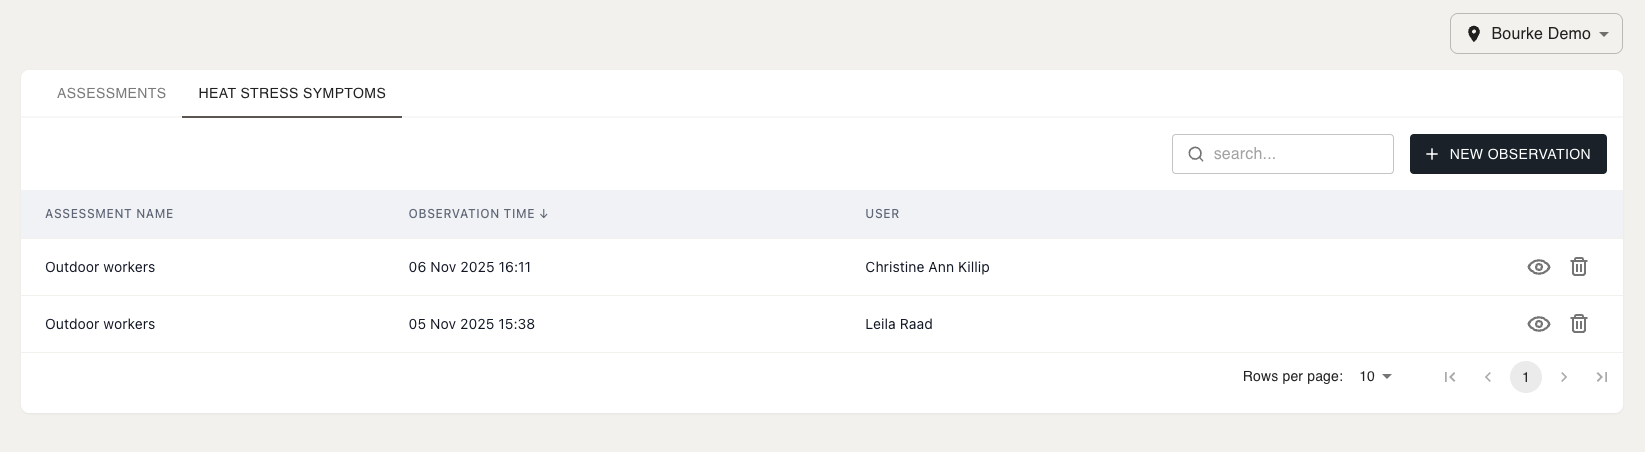
Task: Click the User column header
Action: click(x=882, y=214)
